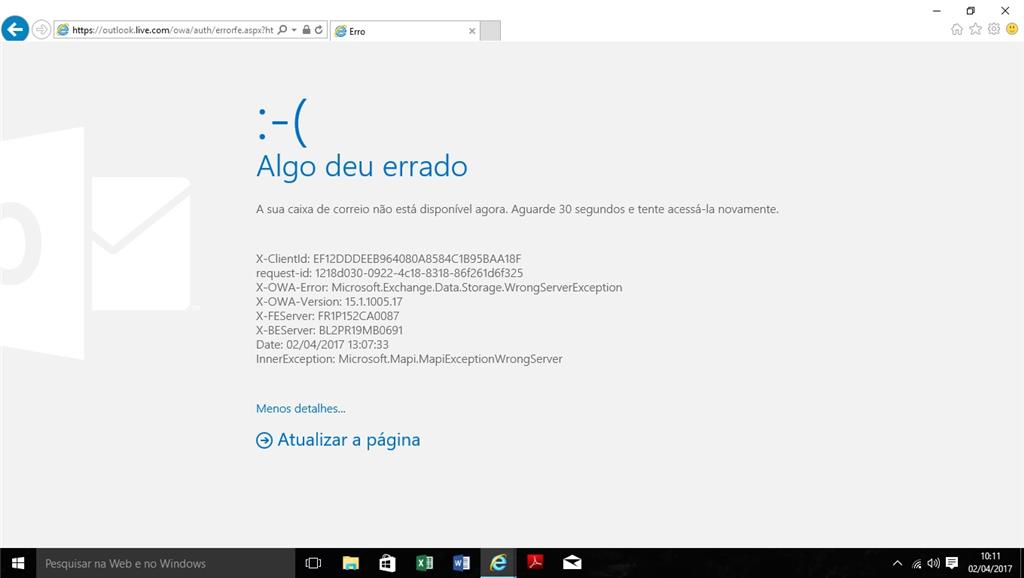1024x578 pixels.
Task: Click X-OWA-Error WrongServerException line
Action: click(x=439, y=287)
